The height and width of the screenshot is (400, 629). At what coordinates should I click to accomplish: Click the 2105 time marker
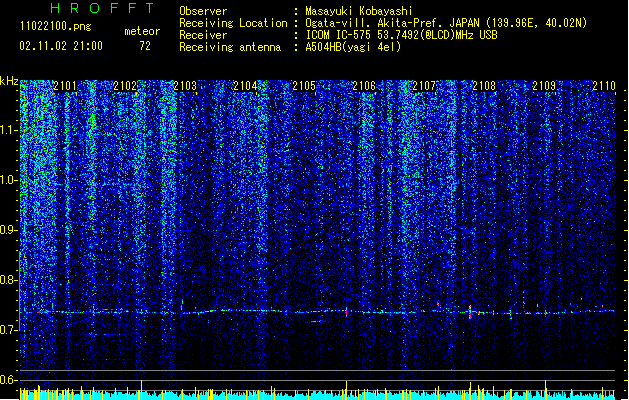(x=304, y=86)
